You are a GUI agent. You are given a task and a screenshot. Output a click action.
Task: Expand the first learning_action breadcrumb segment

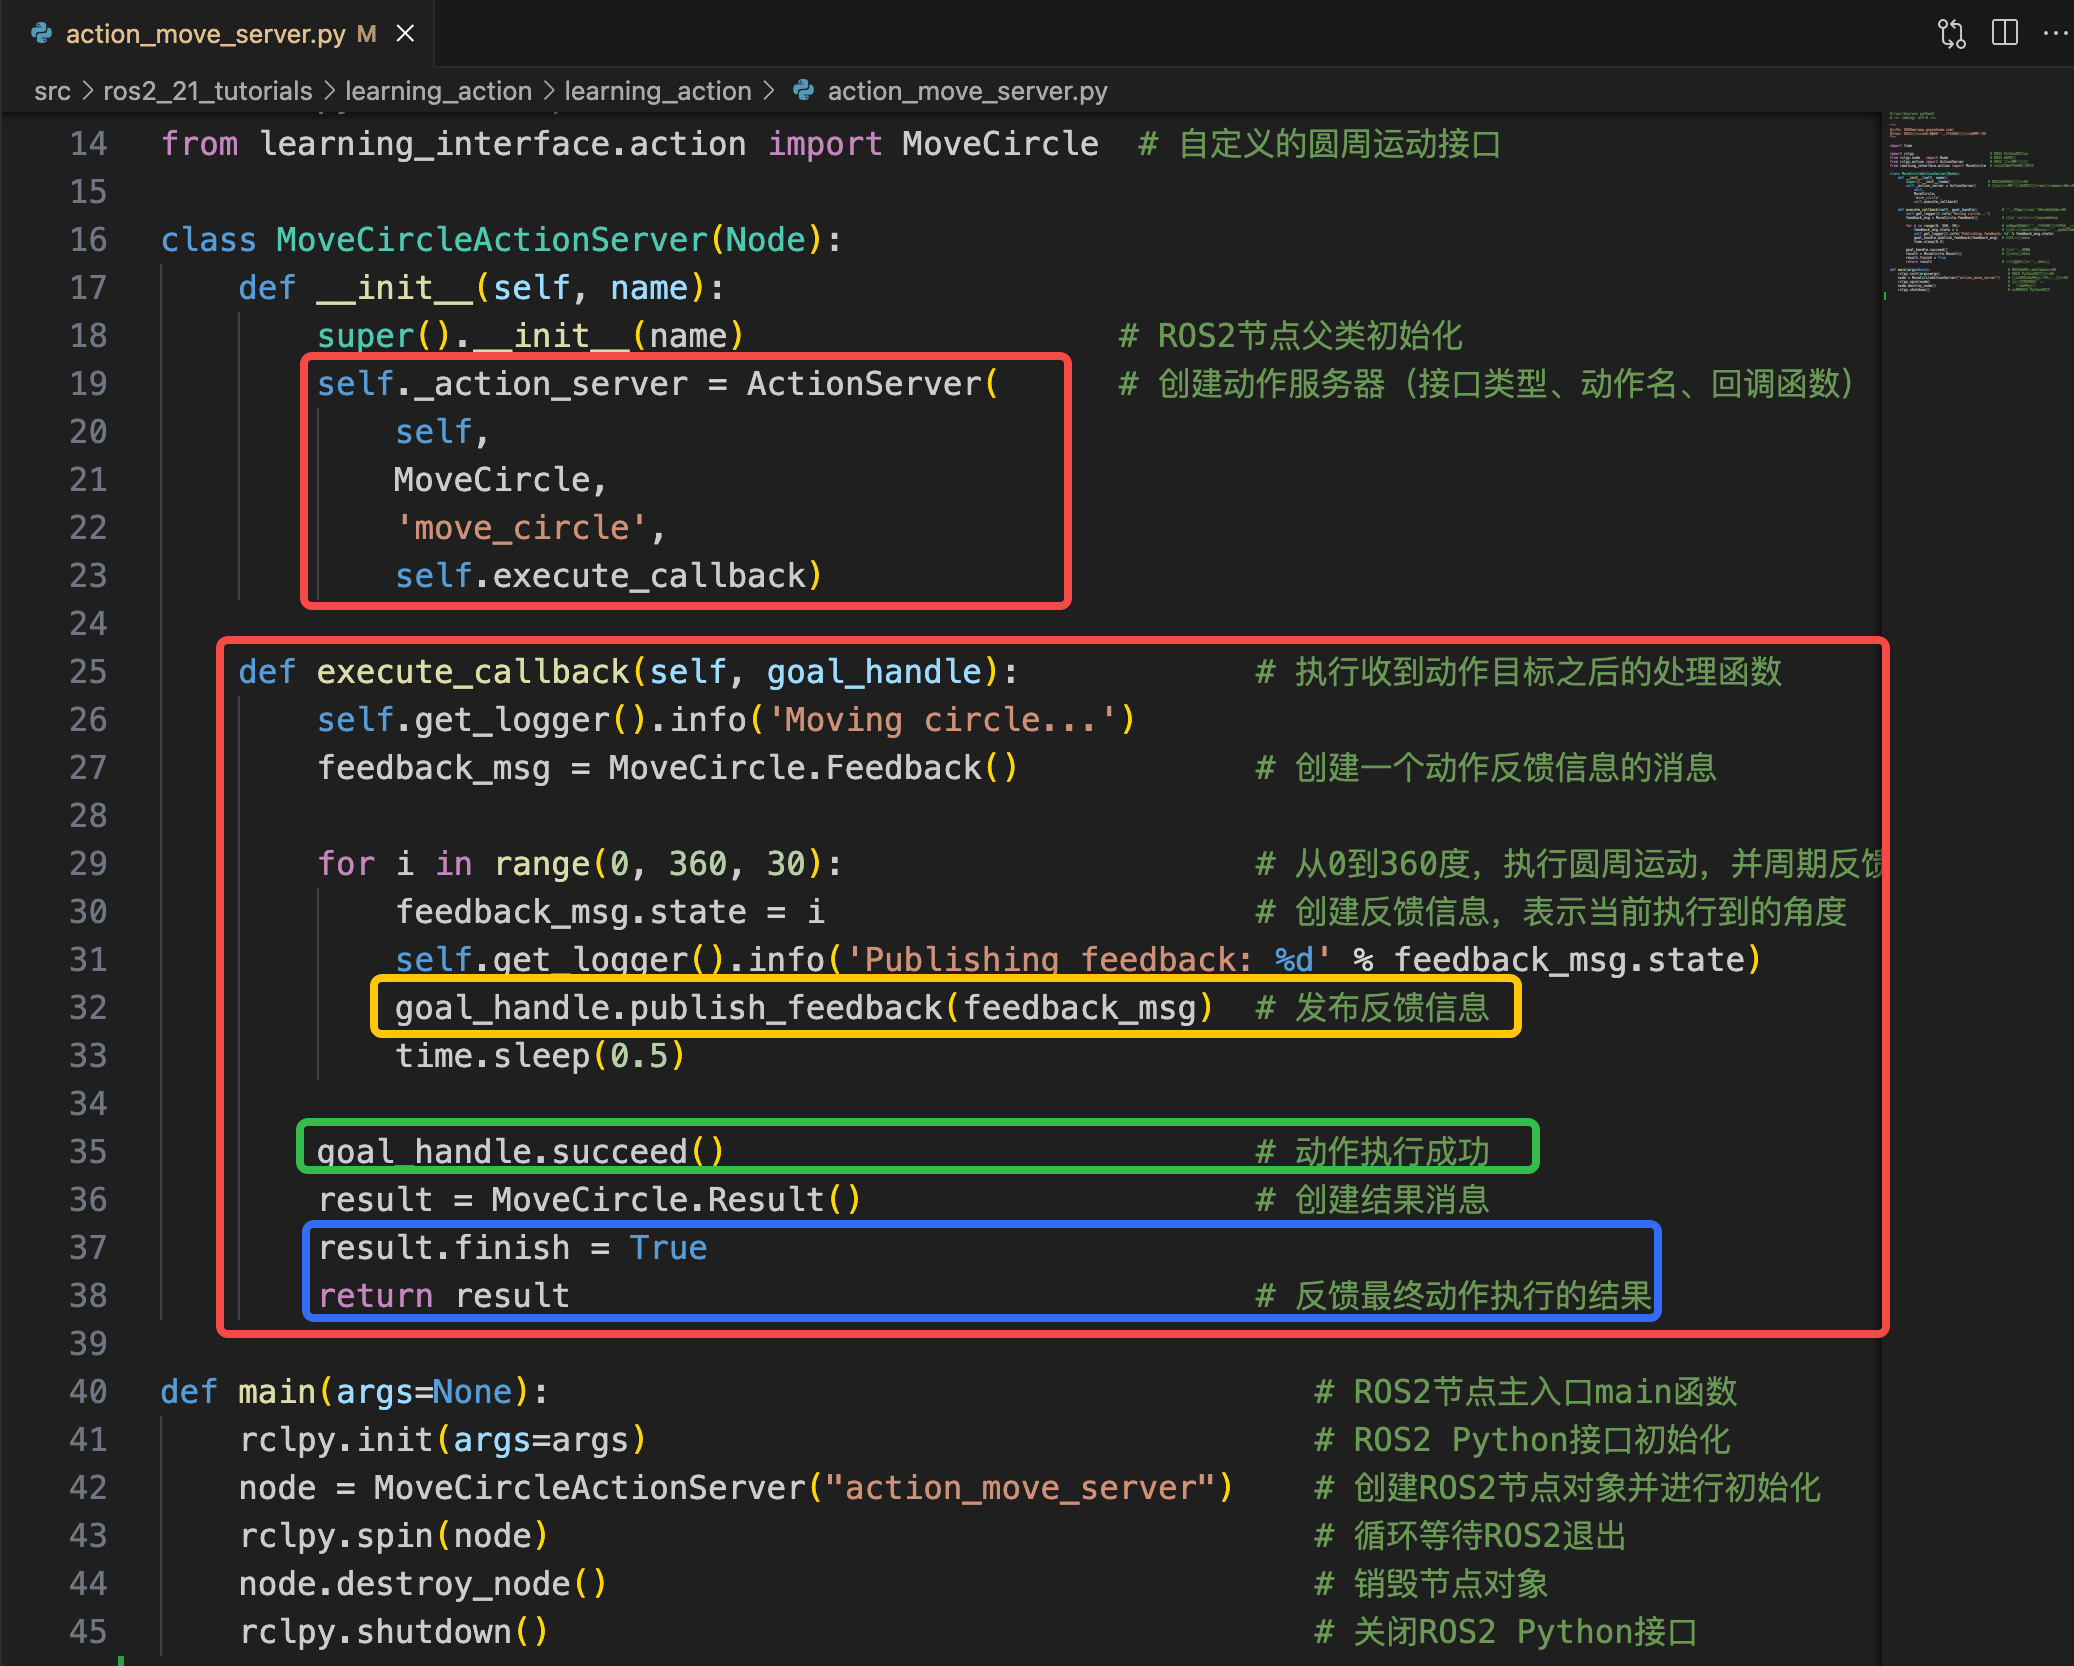[438, 91]
